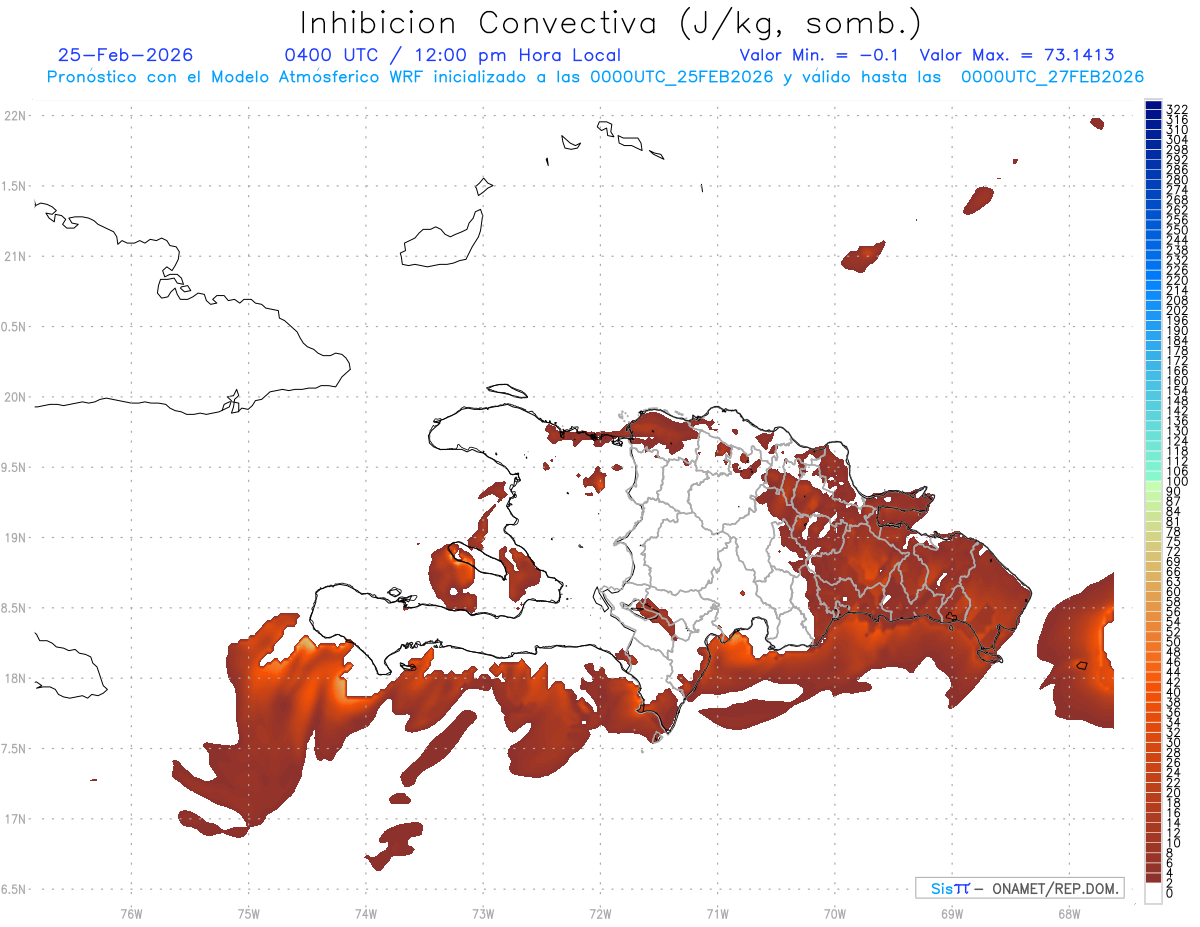Click the '20N' latitude label
1200x927 pixels.
tap(14, 397)
